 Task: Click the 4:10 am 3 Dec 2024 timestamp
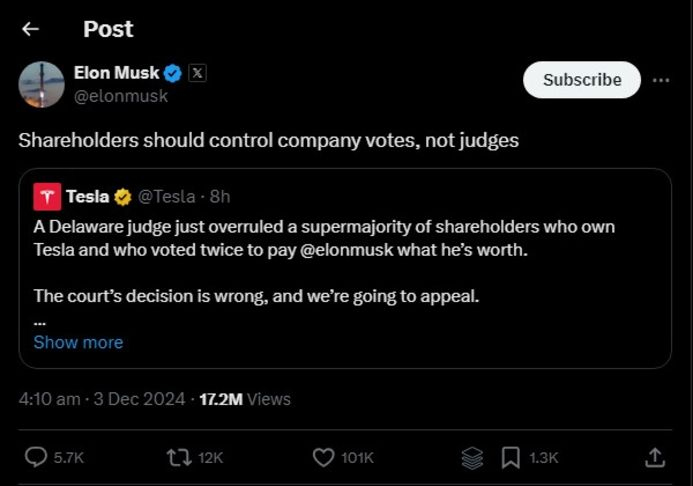102,399
